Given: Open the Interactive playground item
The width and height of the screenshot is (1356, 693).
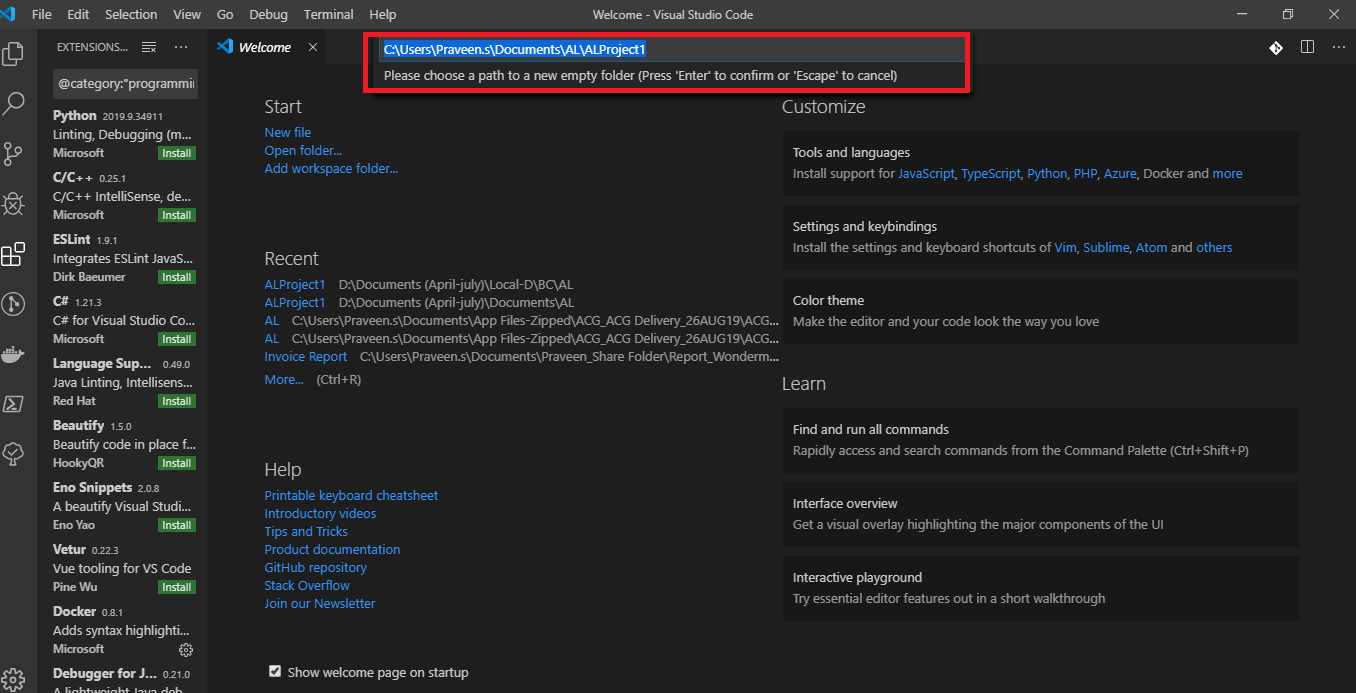Looking at the screenshot, I should click(x=1040, y=588).
